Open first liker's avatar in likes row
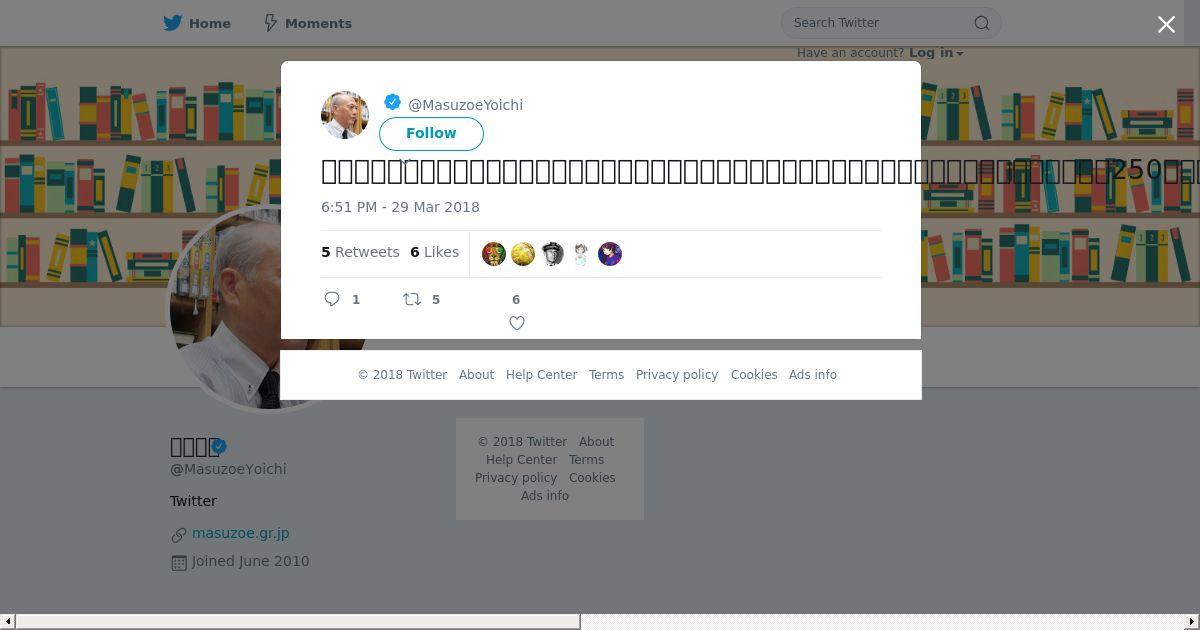The image size is (1200, 630). click(494, 254)
